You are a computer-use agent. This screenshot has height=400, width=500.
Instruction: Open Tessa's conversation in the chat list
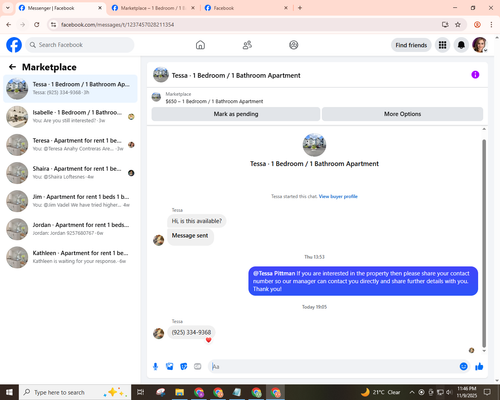(x=70, y=89)
